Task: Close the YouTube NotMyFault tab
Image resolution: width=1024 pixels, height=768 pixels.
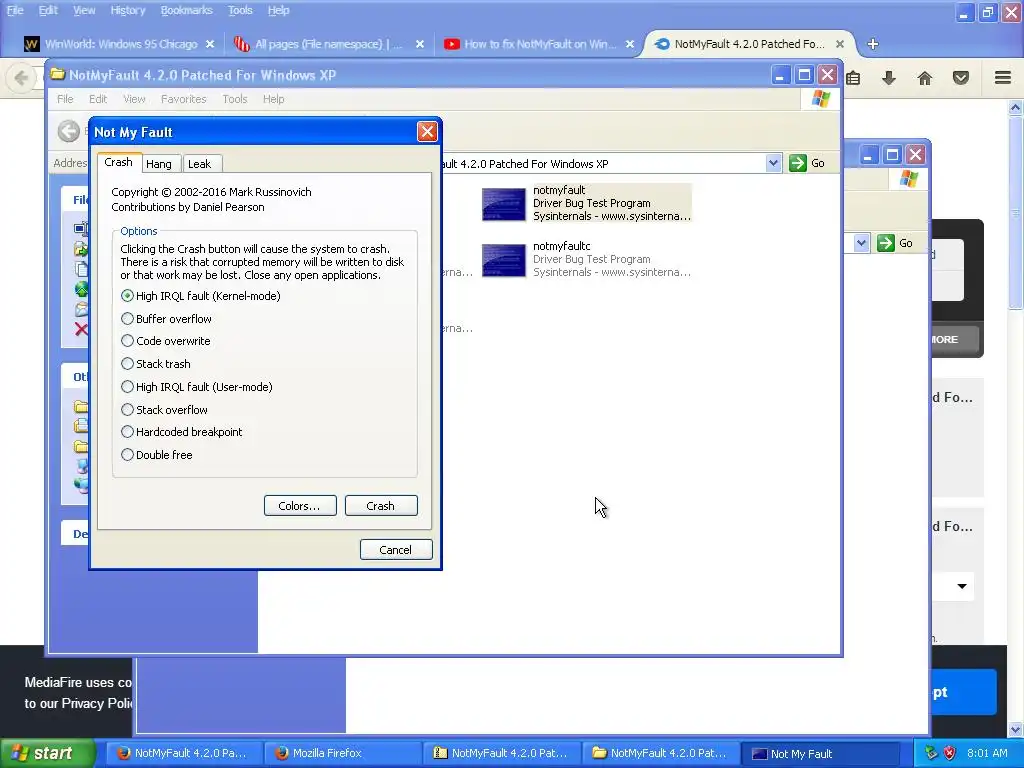Action: click(630, 44)
